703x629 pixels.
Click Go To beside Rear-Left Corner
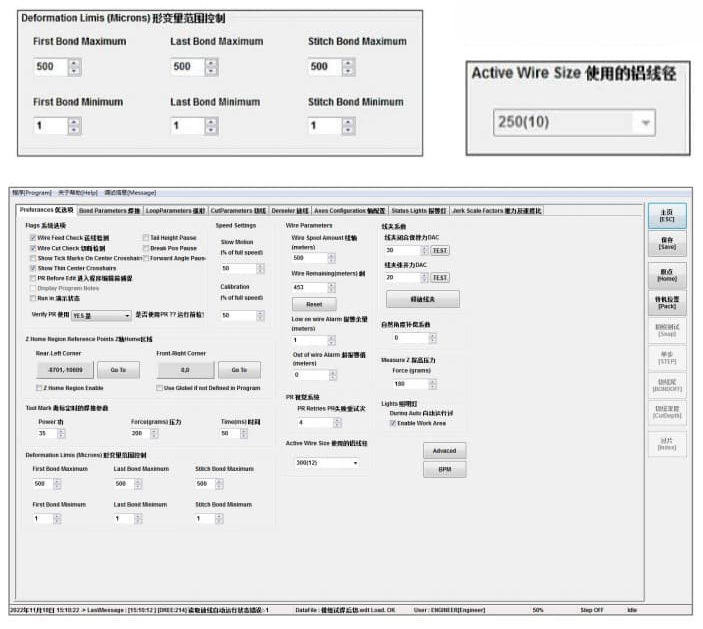(x=118, y=370)
